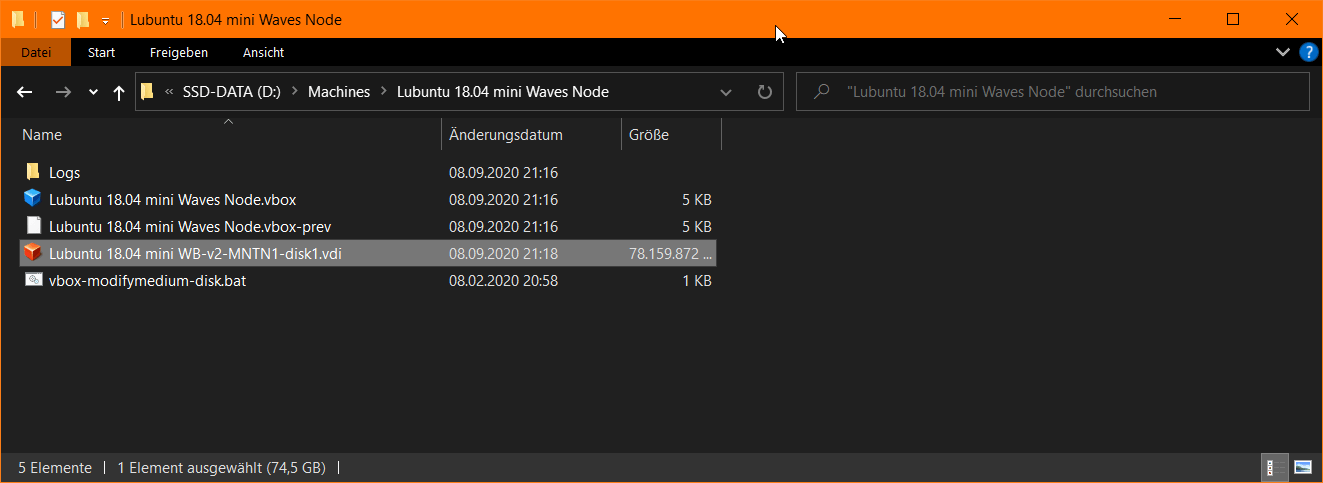The width and height of the screenshot is (1323, 483).
Task: Navigate to SSD-DATA (D:) breadcrumb
Action: tap(231, 92)
